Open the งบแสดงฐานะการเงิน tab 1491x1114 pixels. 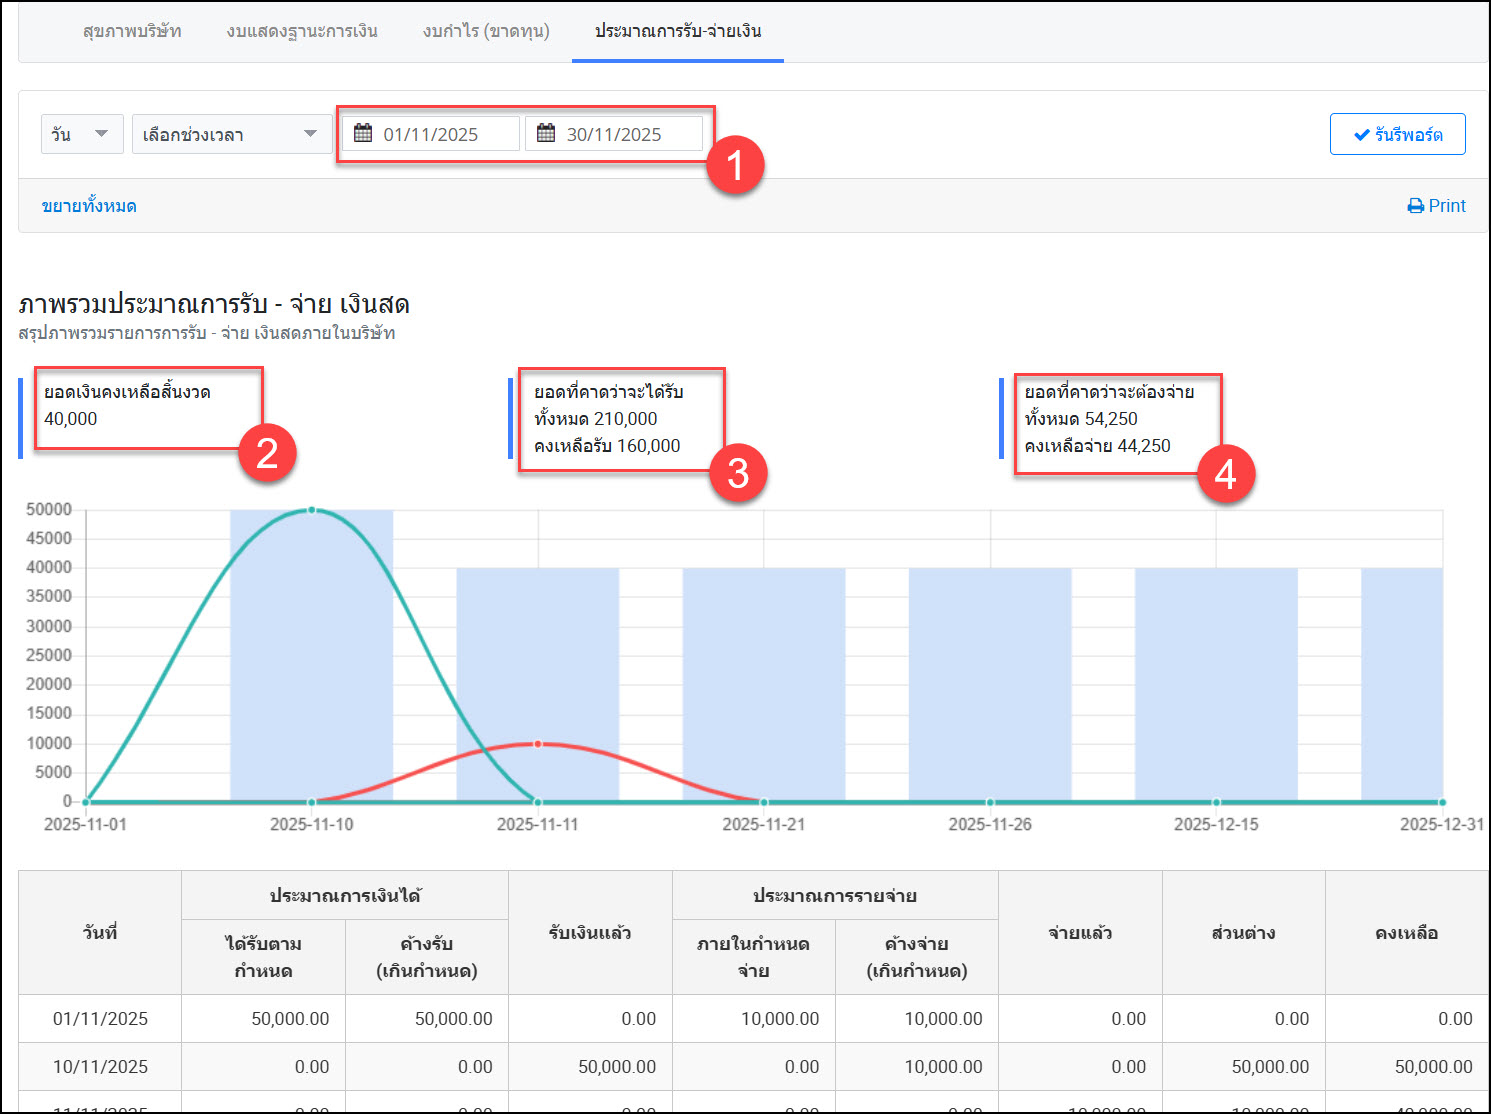coord(302,31)
